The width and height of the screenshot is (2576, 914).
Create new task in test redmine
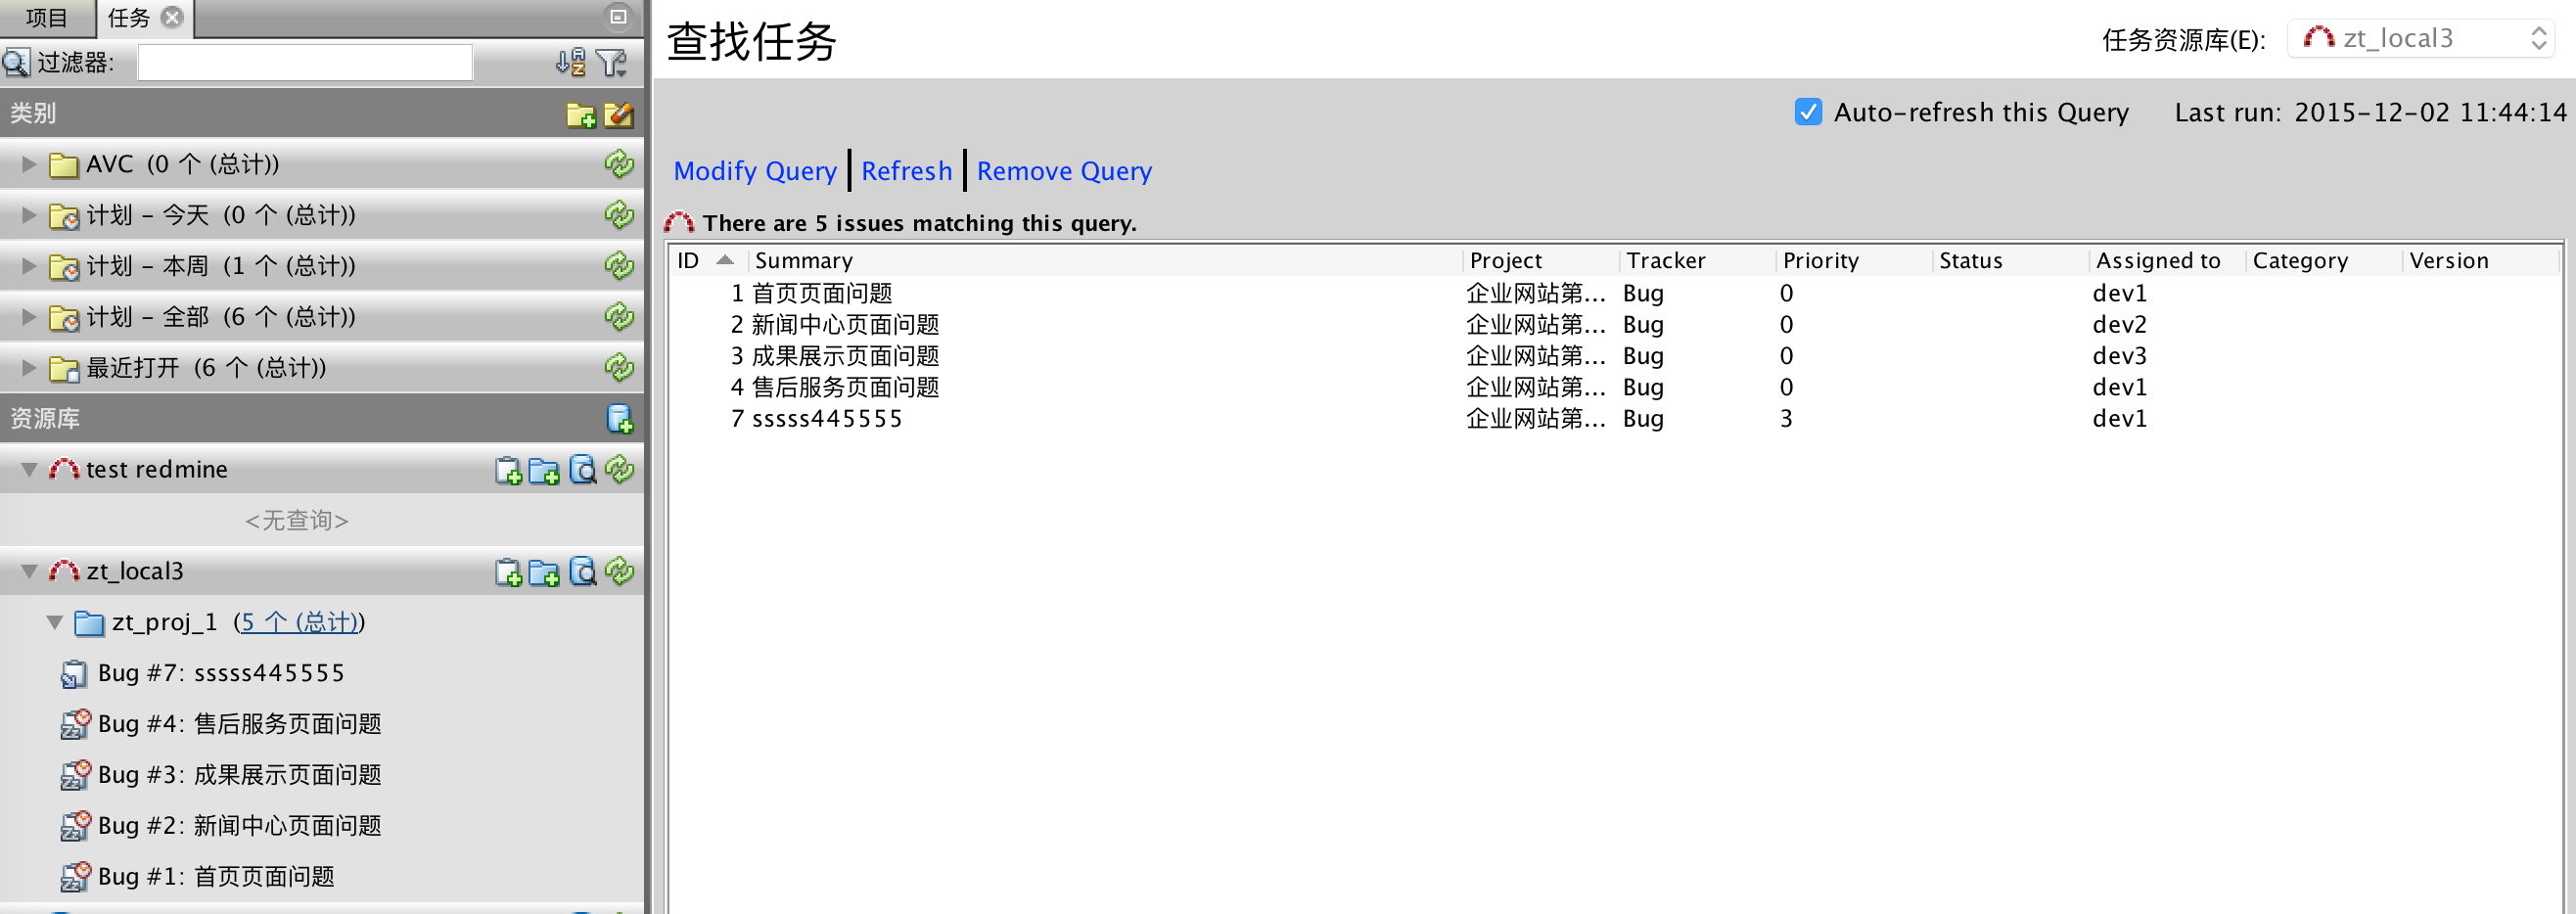click(x=509, y=470)
